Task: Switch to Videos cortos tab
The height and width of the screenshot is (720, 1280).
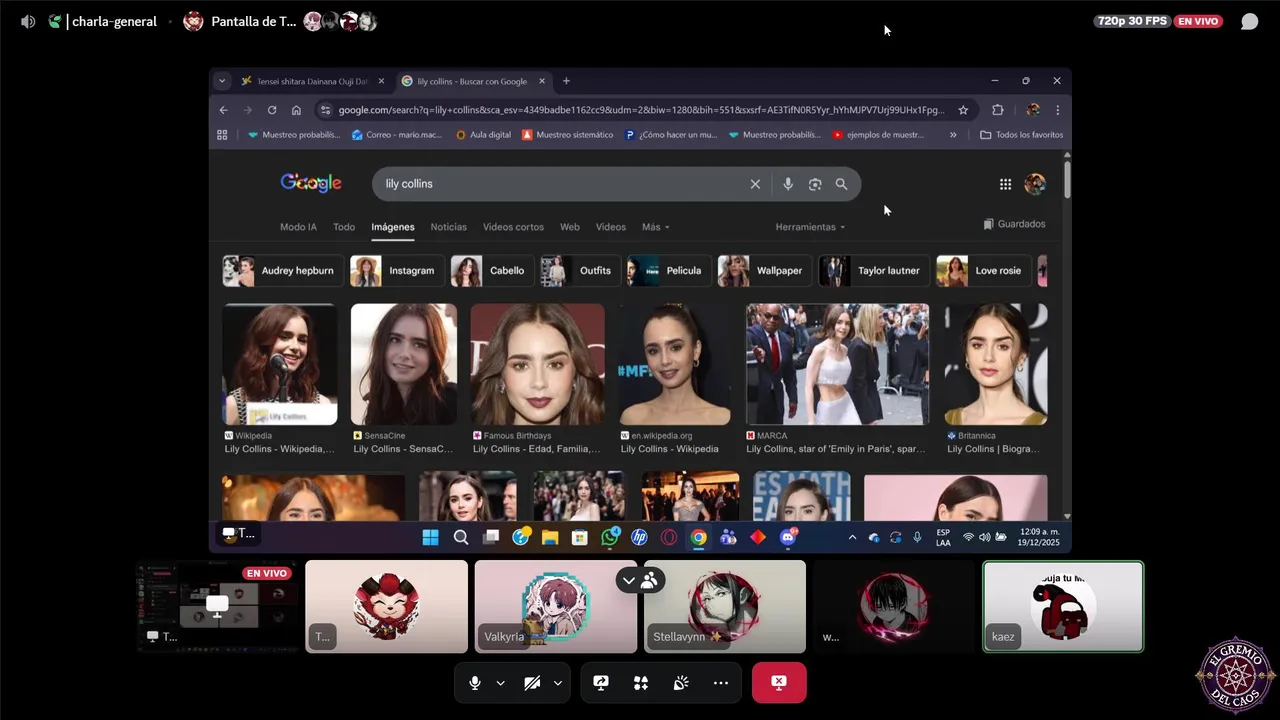Action: point(513,227)
